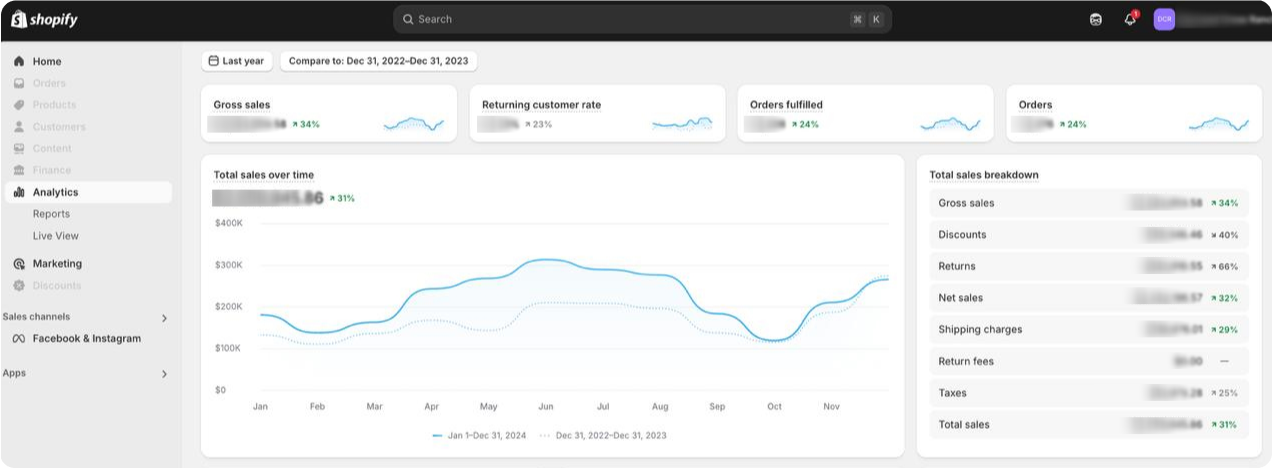Select Live View in the sidebar
Image resolution: width=1272 pixels, height=468 pixels.
tap(55, 236)
